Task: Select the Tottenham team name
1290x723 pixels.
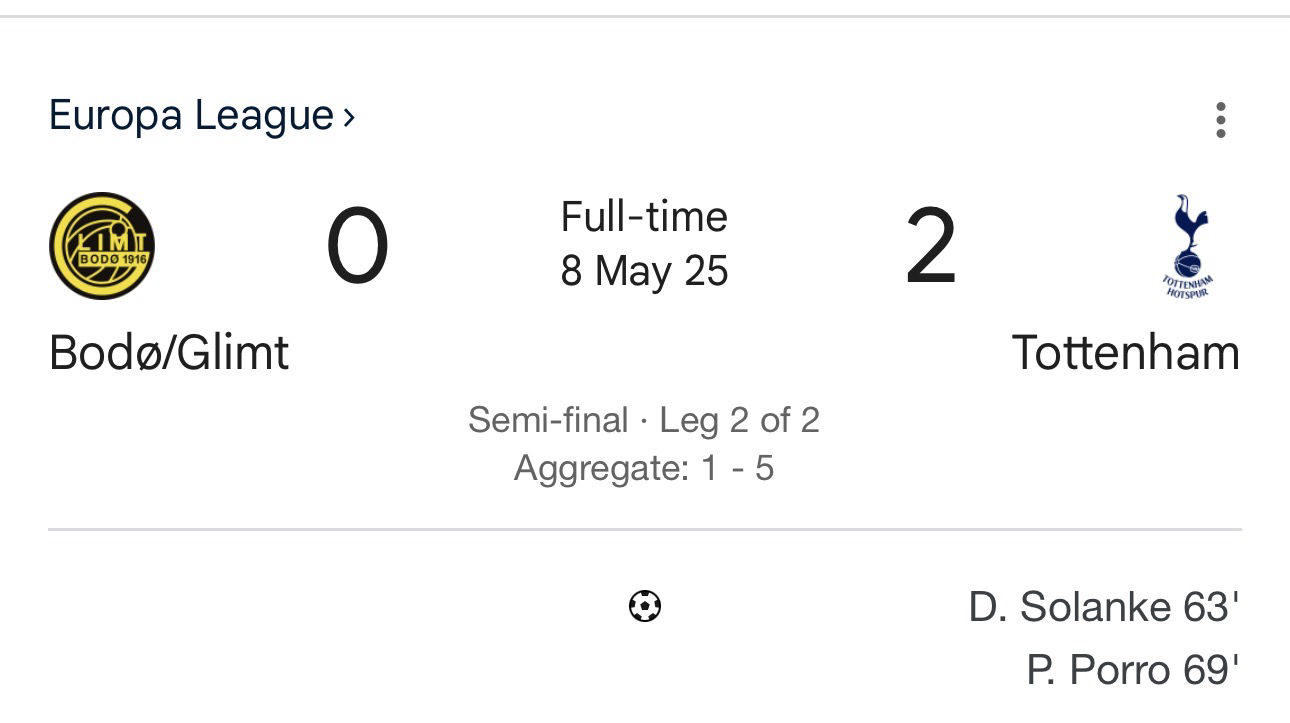Action: click(1125, 353)
